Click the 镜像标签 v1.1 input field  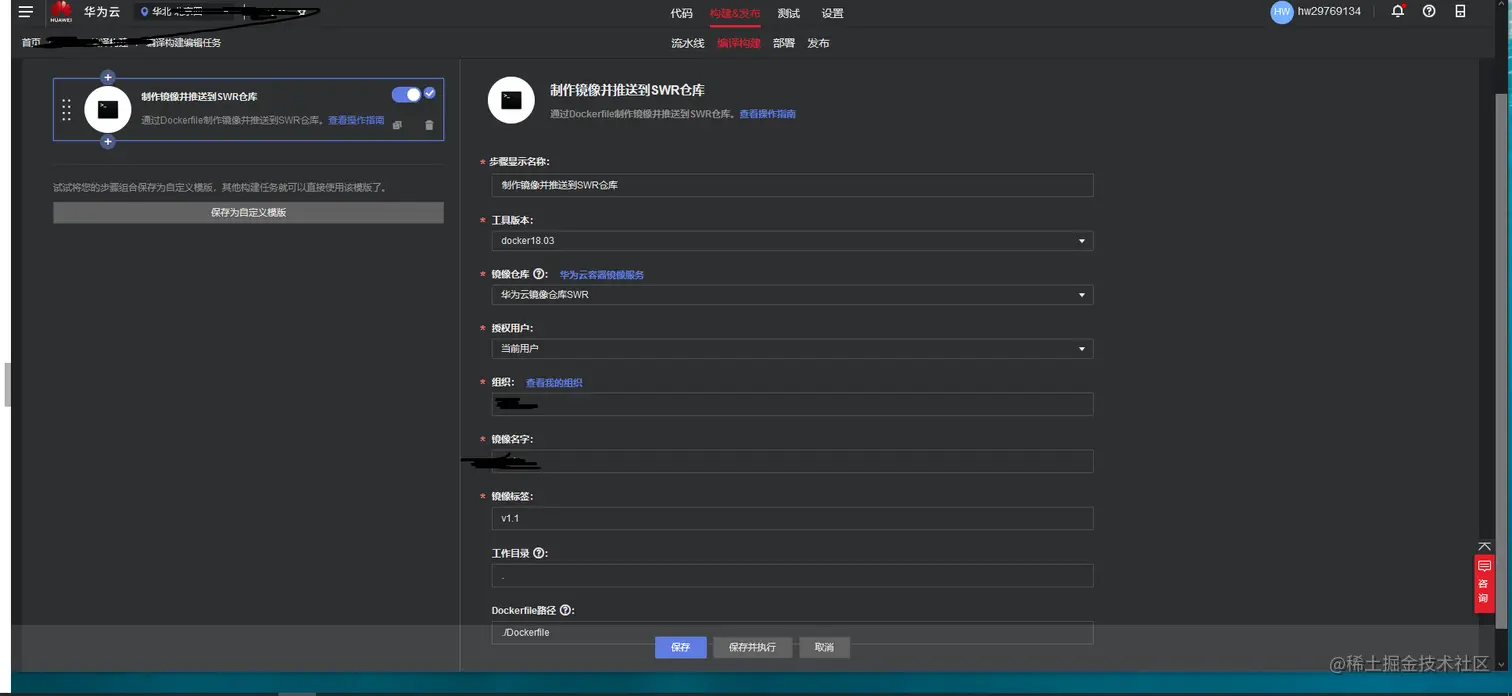[792, 518]
